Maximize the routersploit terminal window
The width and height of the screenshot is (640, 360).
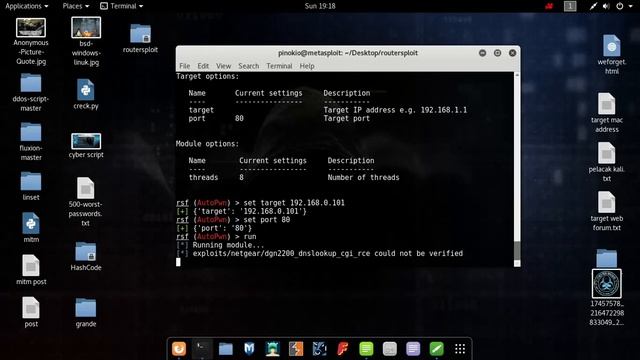[x=497, y=53]
